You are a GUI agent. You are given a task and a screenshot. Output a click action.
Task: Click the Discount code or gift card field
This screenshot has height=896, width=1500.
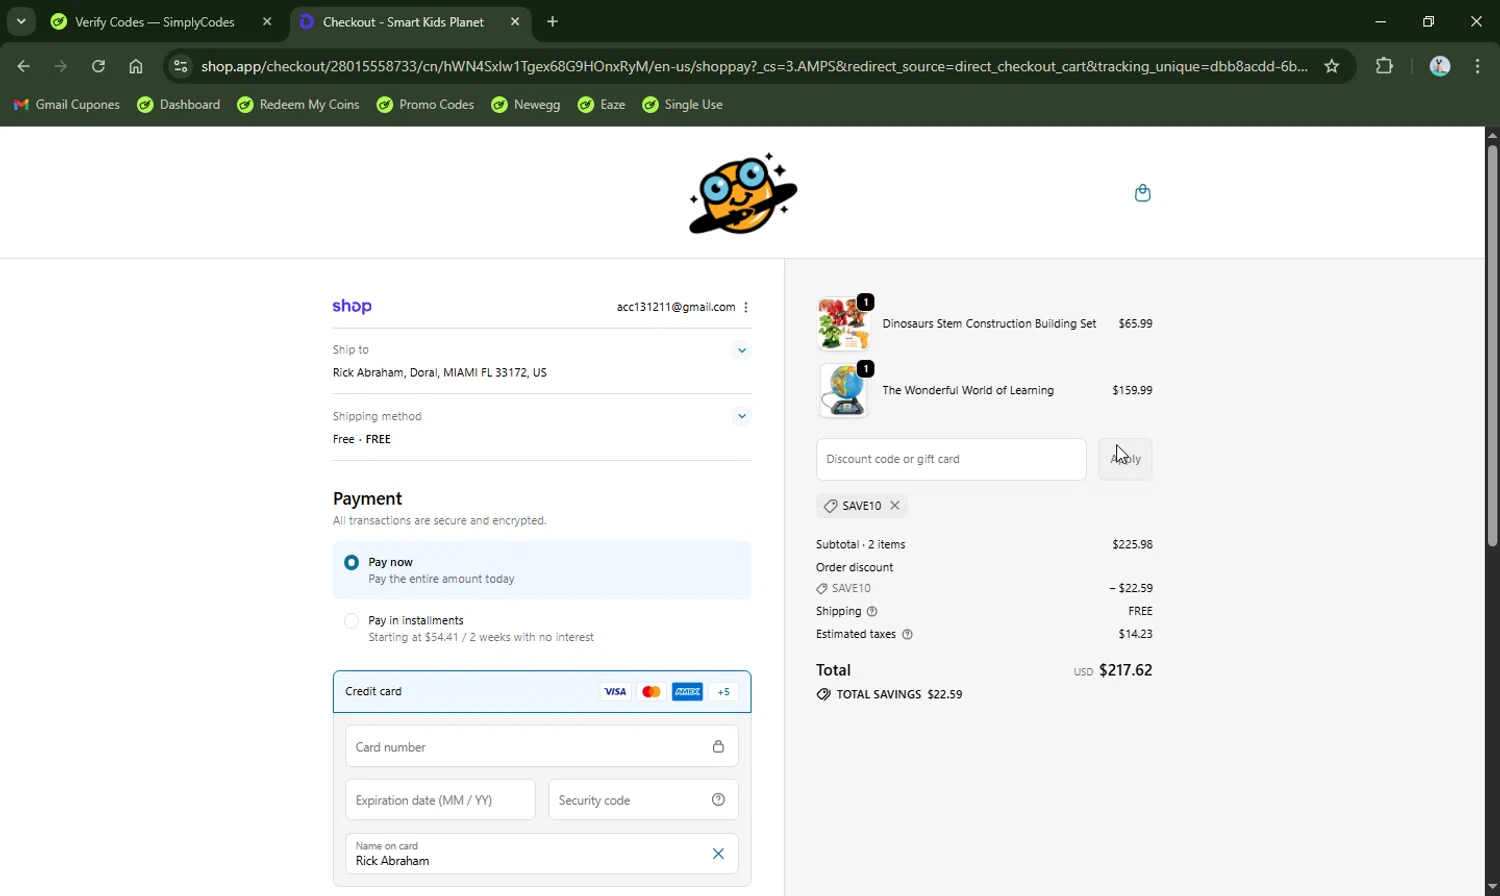951,459
